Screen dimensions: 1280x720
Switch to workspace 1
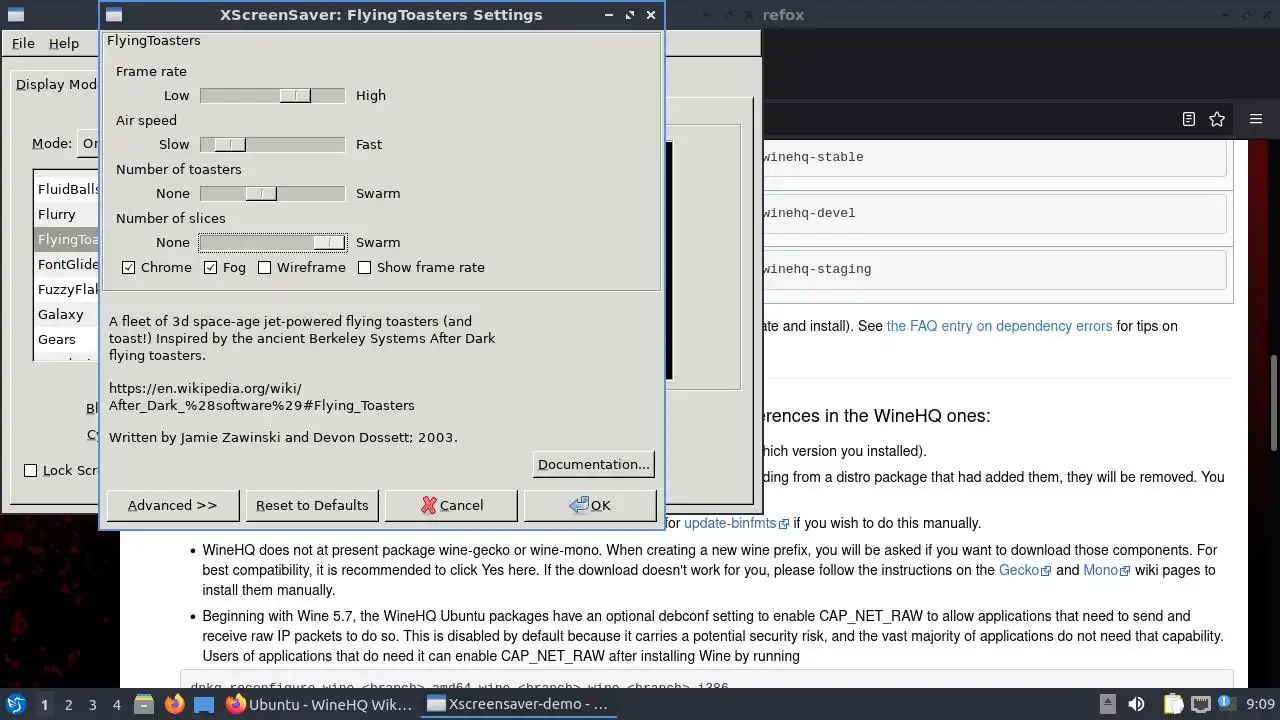[x=44, y=704]
